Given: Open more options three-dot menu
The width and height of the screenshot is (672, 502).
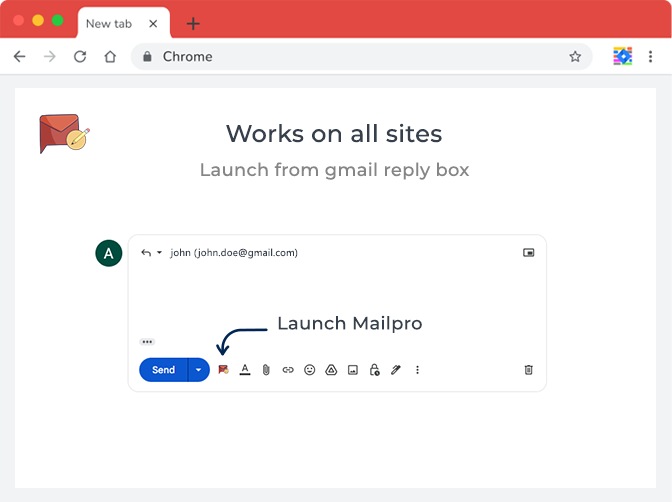Looking at the screenshot, I should click(x=417, y=370).
